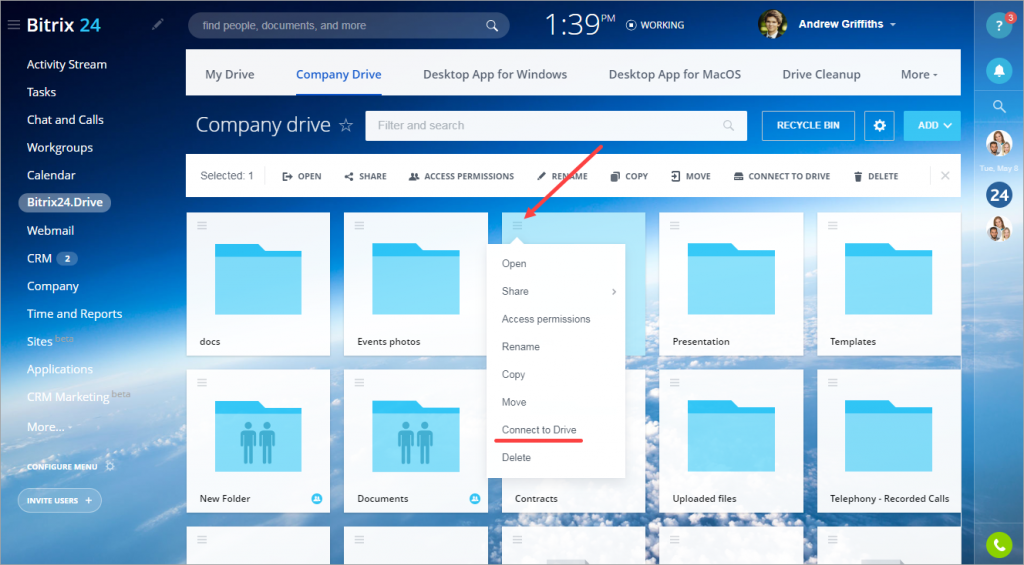The width and height of the screenshot is (1024, 565).
Task: Click the green phone call icon
Action: [x=999, y=544]
